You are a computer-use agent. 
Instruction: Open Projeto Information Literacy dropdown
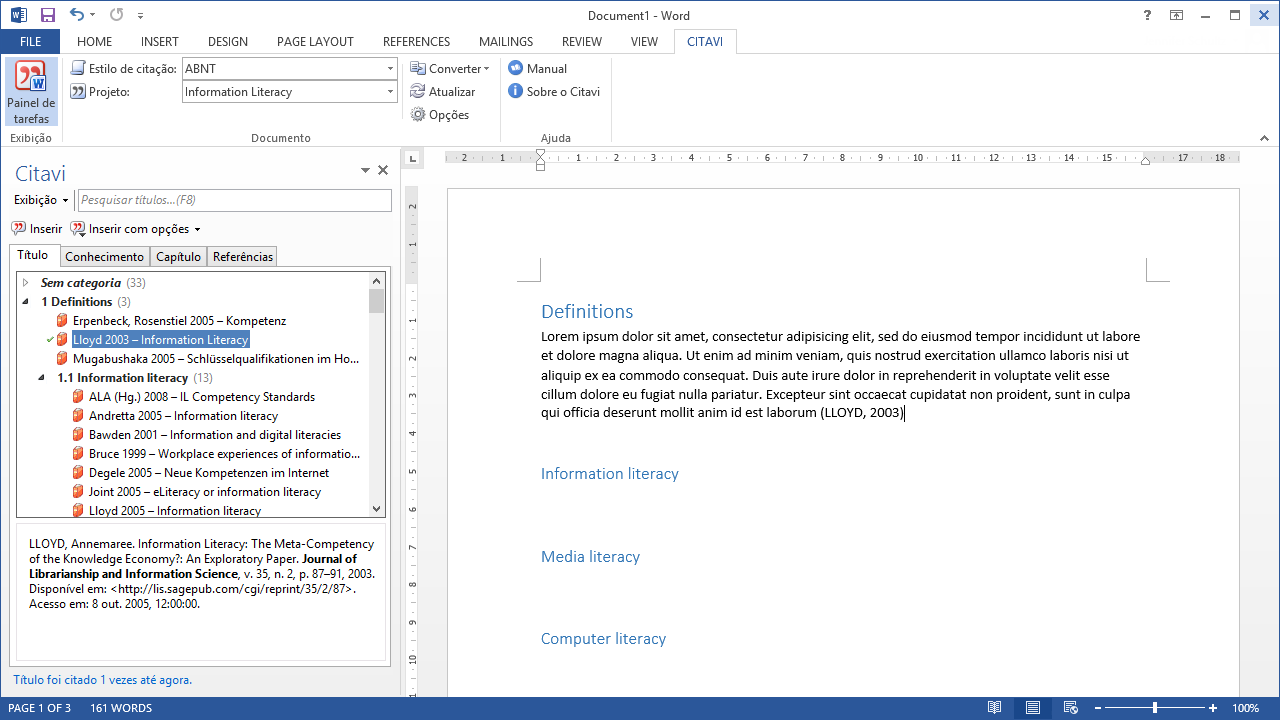[390, 92]
